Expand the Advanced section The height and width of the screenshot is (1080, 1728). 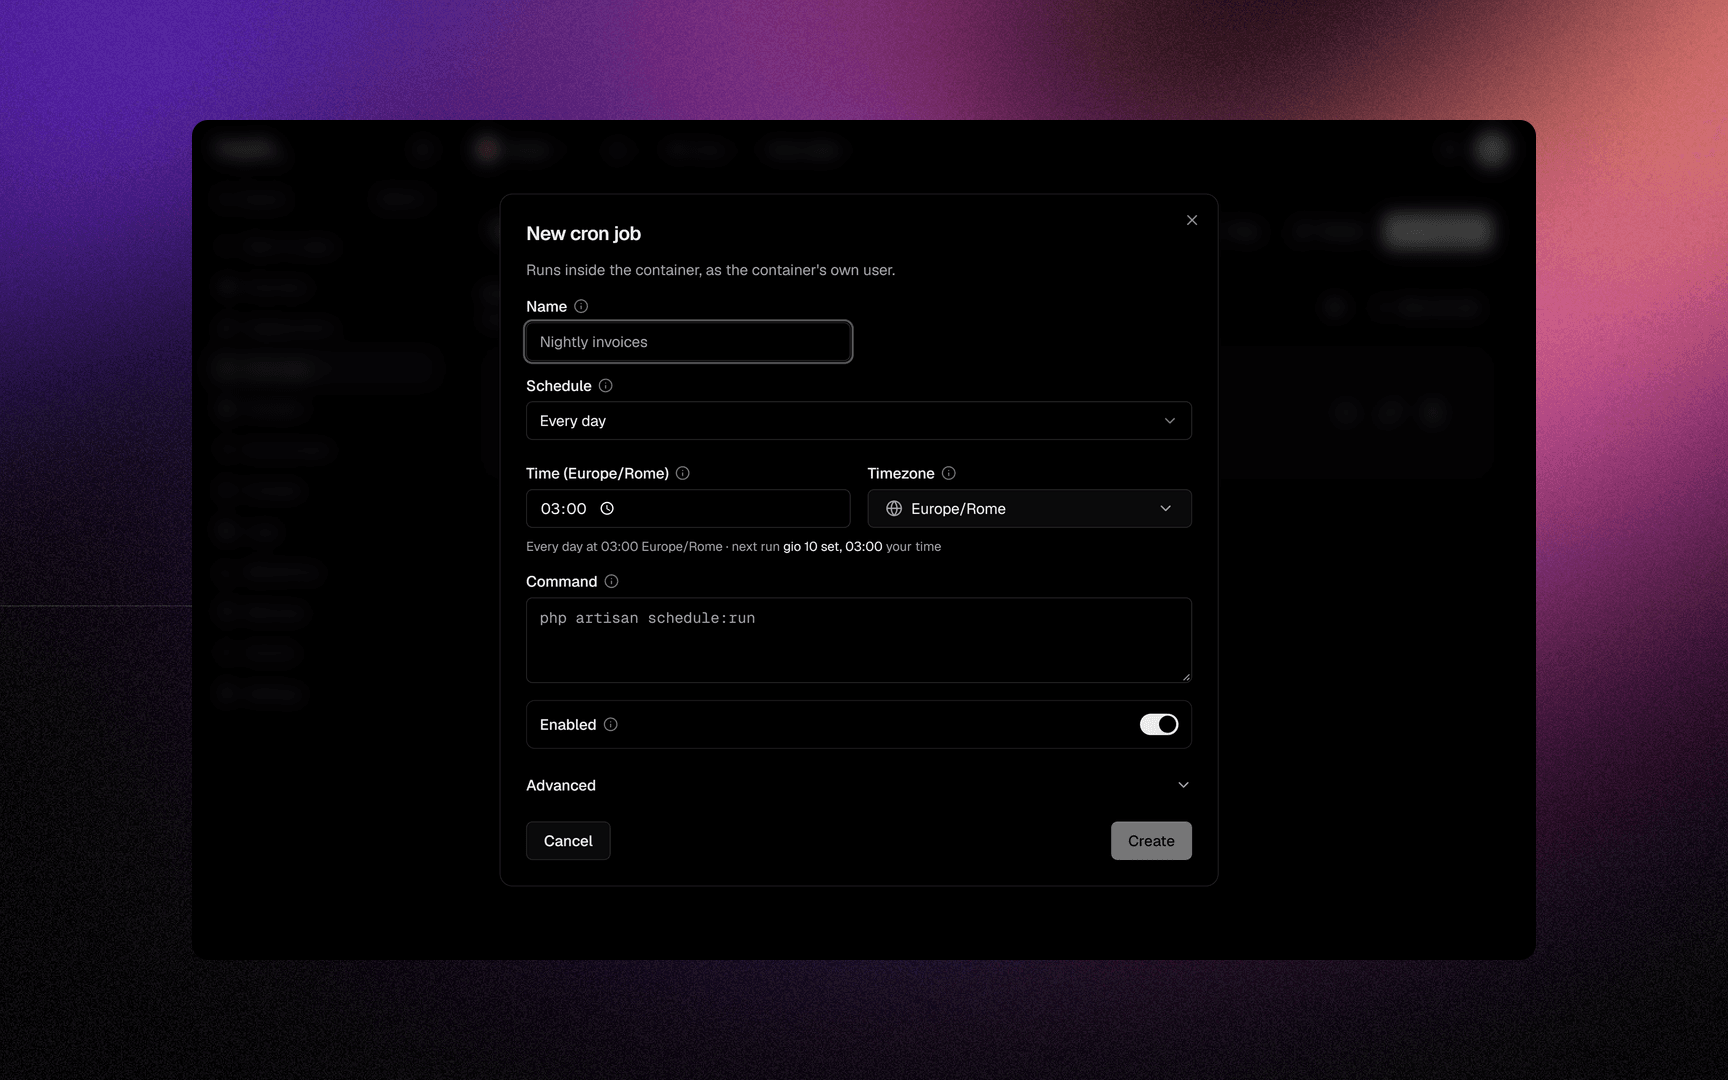858,785
